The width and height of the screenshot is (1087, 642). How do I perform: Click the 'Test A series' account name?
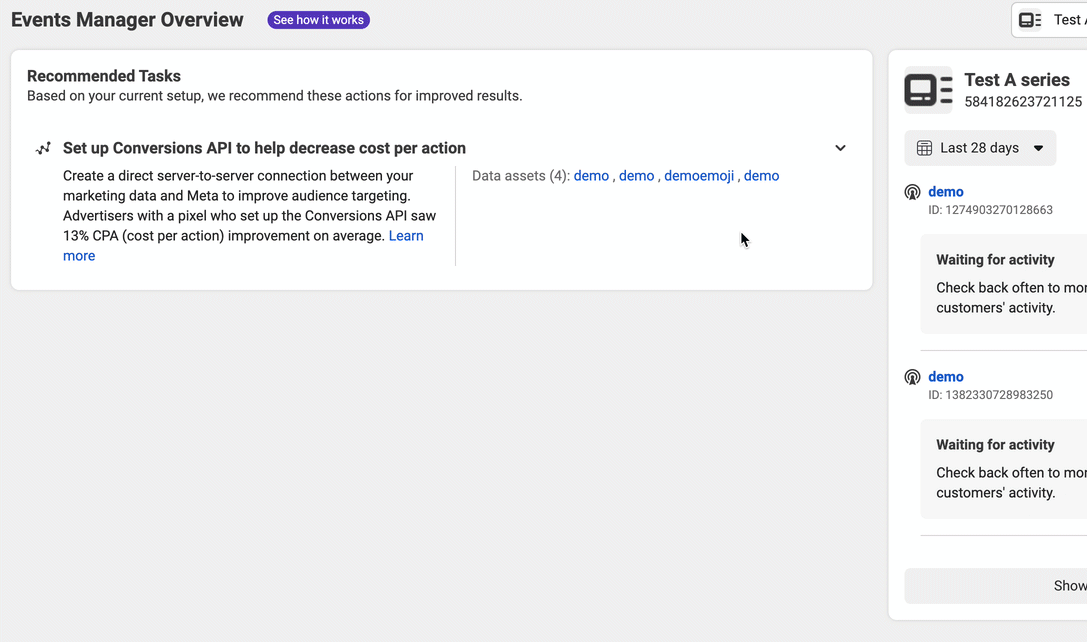point(1016,80)
